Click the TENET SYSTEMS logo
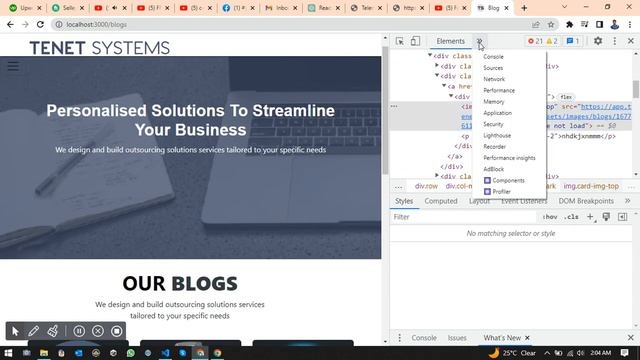Viewport: 640px width, 360px height. (99, 48)
